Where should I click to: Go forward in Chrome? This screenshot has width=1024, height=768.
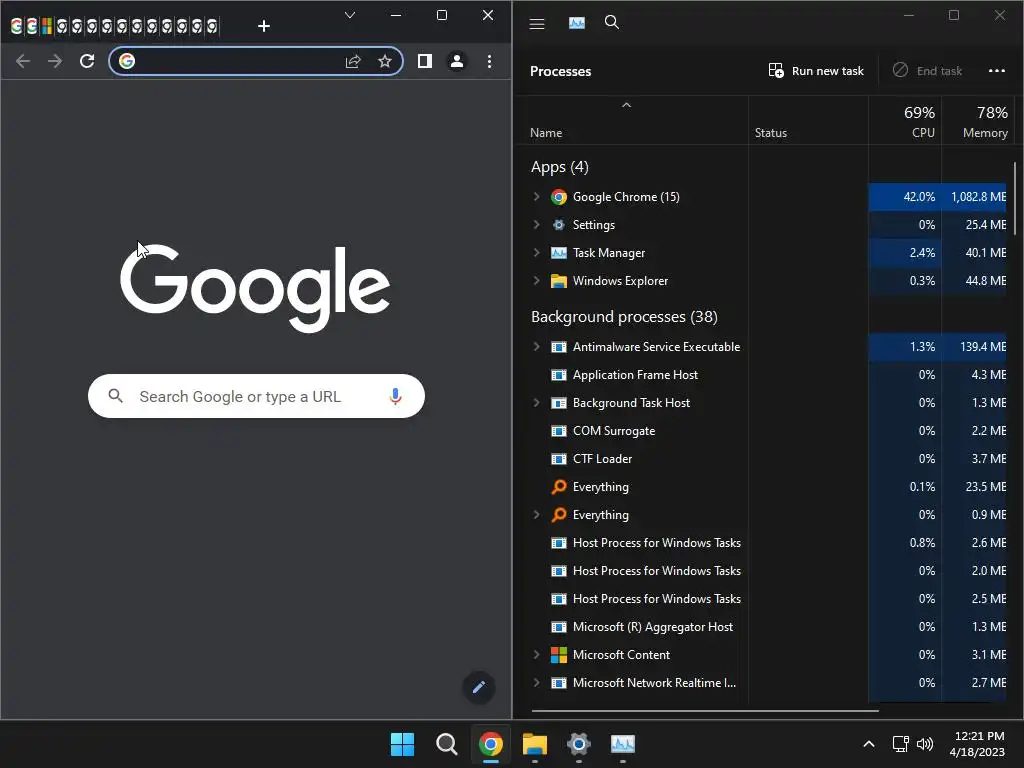point(55,61)
